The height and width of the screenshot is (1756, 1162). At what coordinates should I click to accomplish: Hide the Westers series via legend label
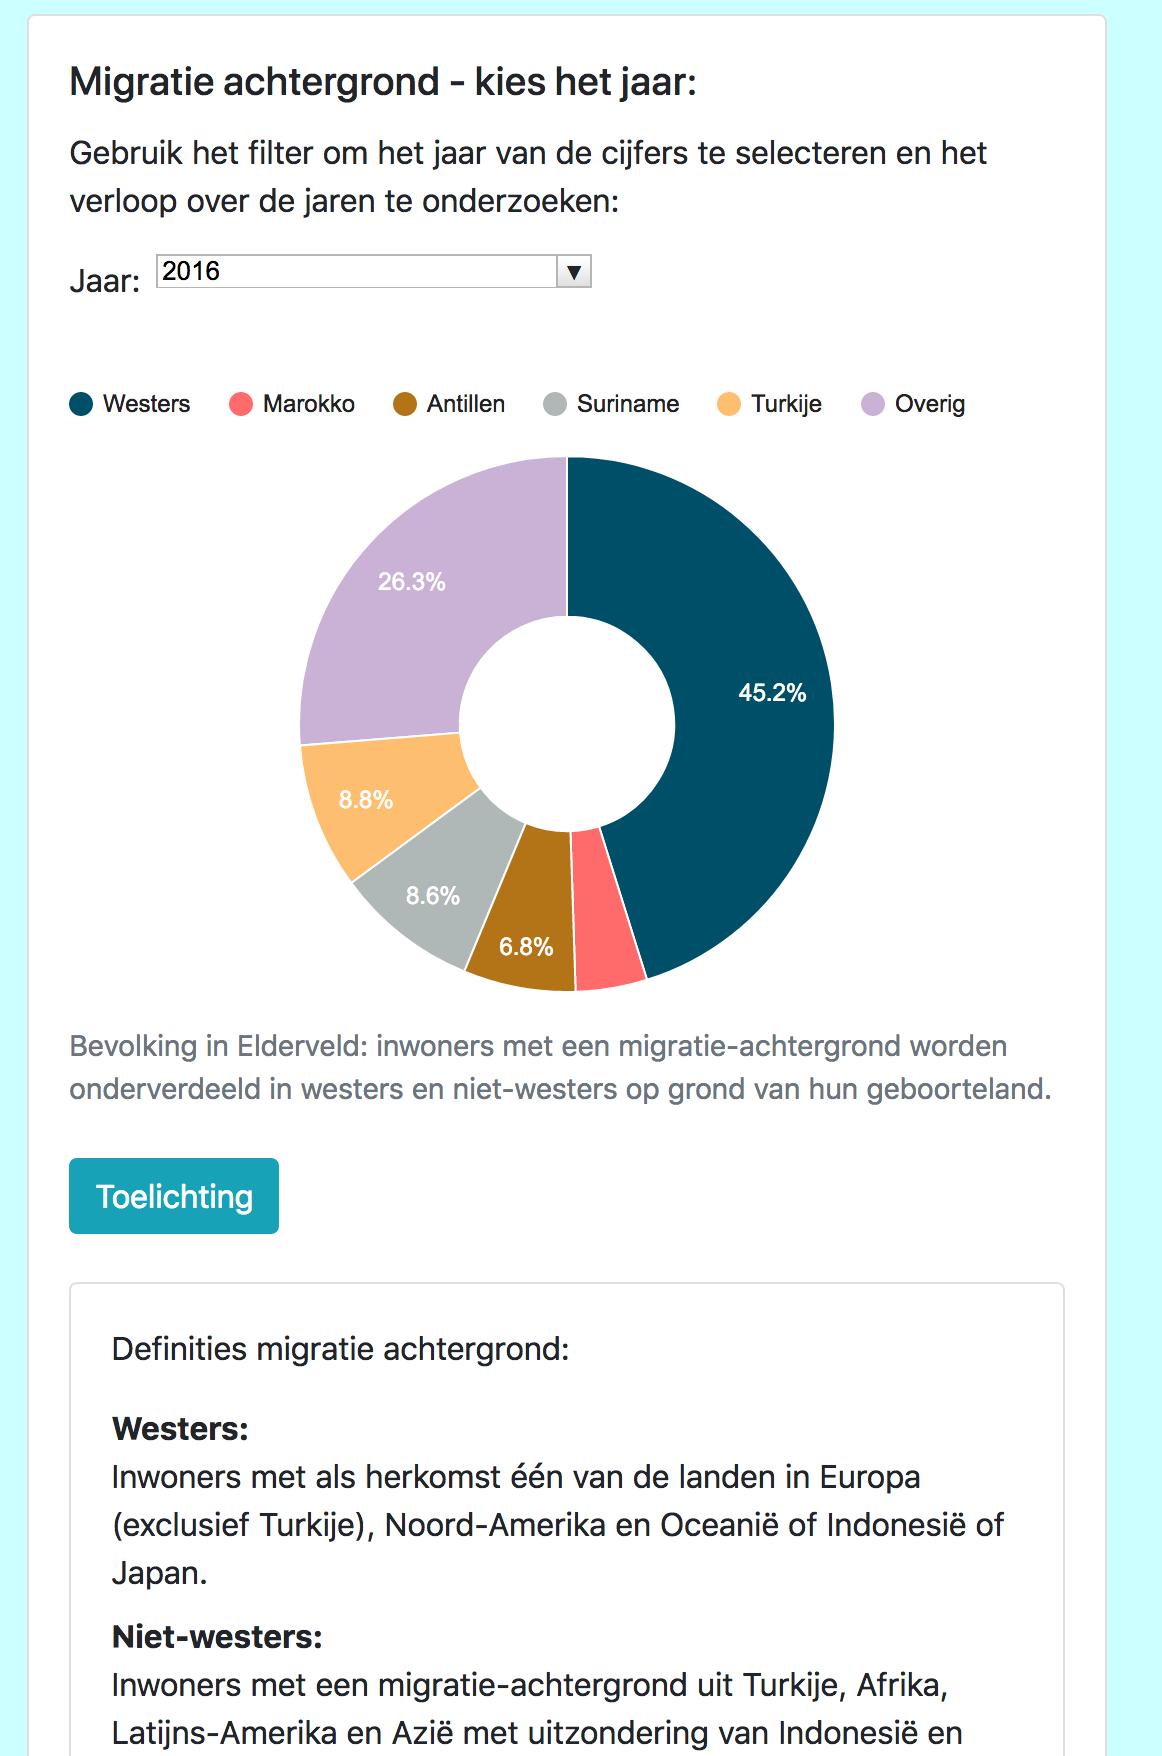coord(146,404)
